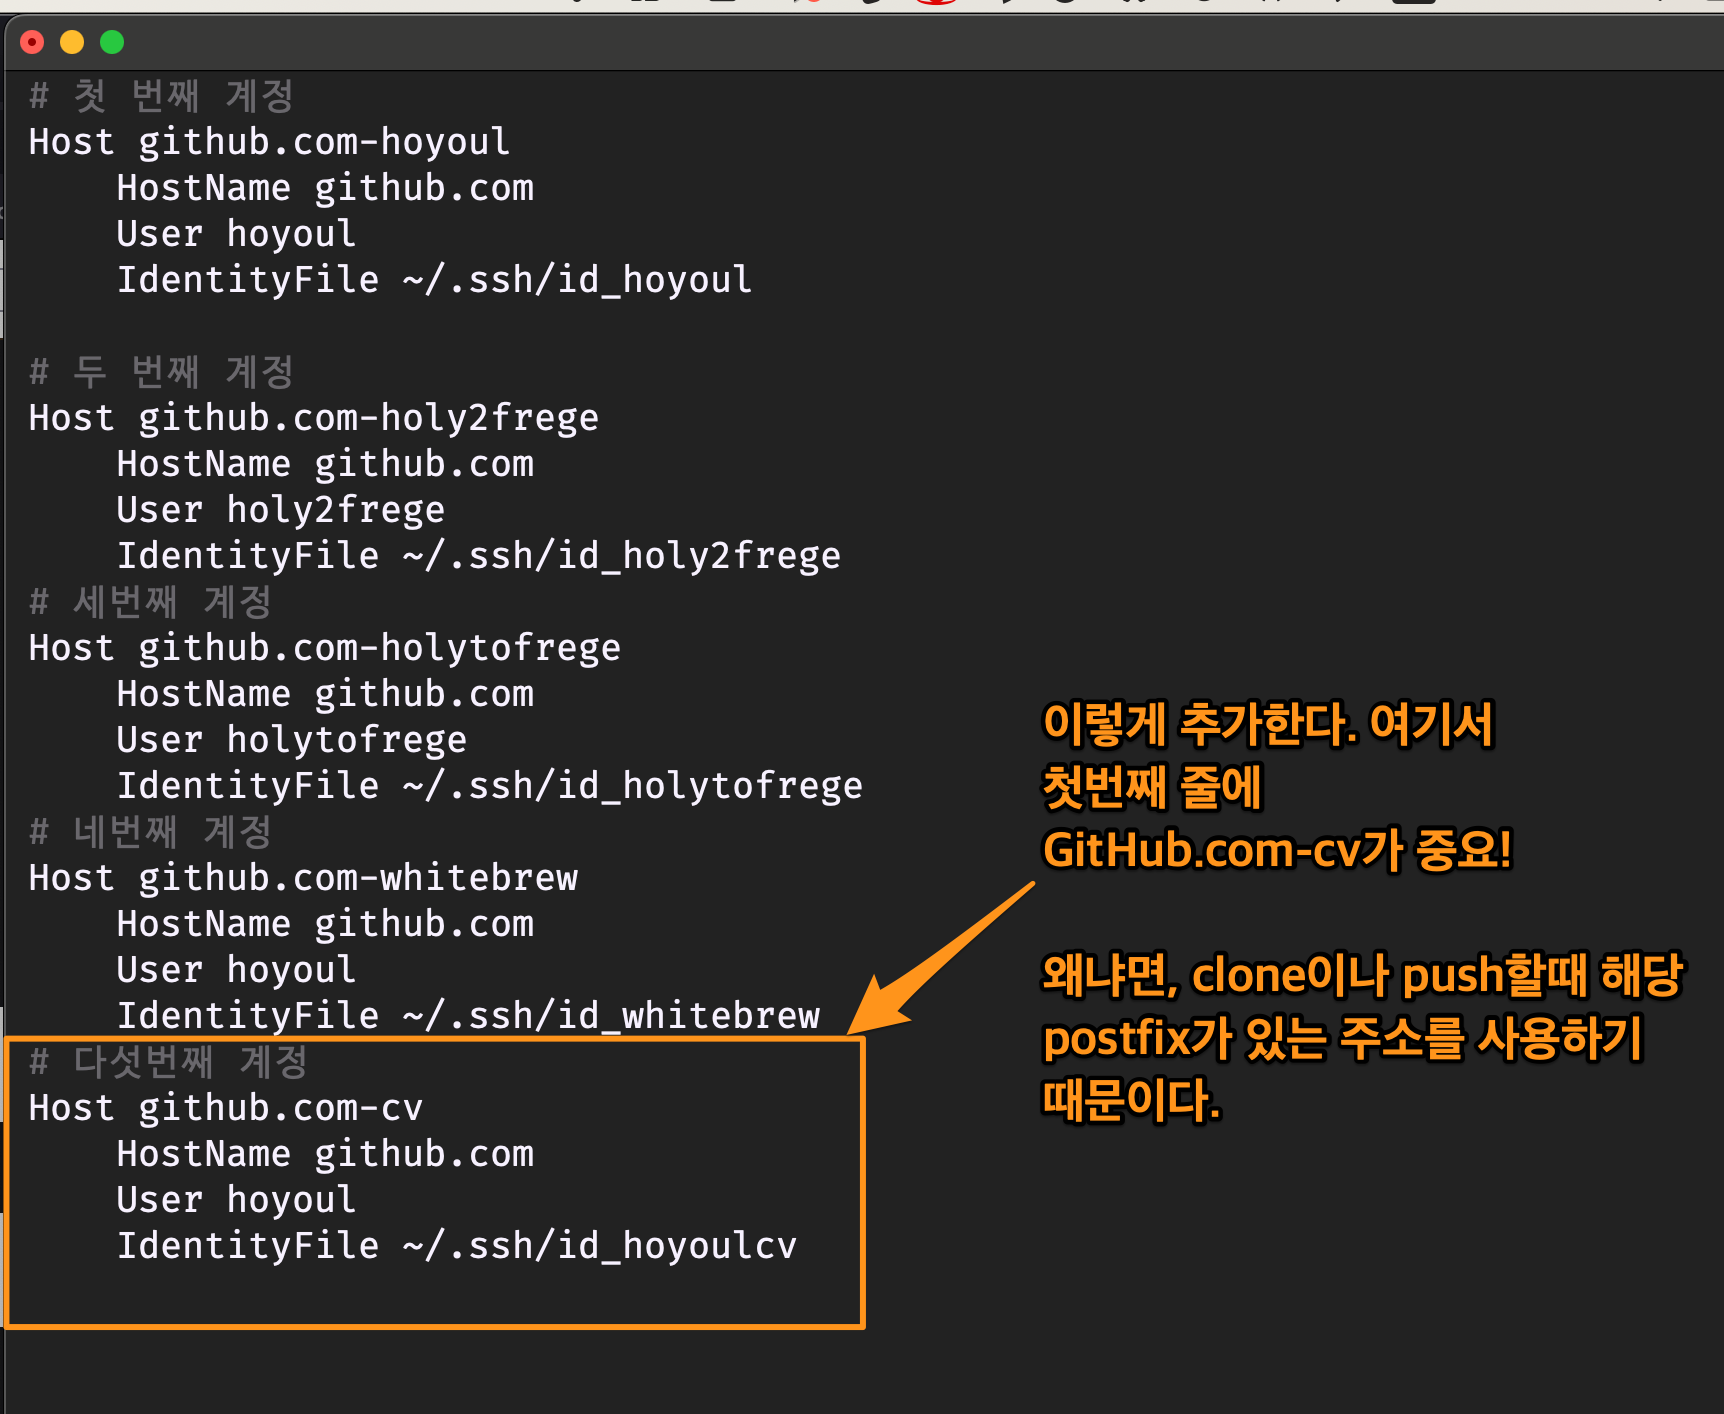This screenshot has height=1414, width=1724.
Task: Select the 'User holy2frege' text line
Action: pos(280,509)
